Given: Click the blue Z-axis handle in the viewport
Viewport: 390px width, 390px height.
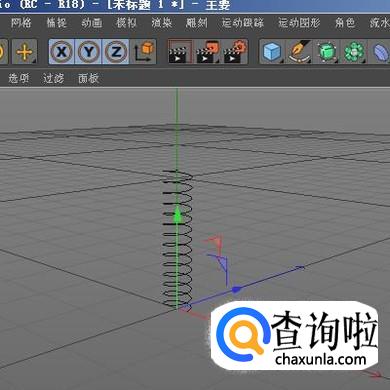Looking at the screenshot, I should (236, 289).
